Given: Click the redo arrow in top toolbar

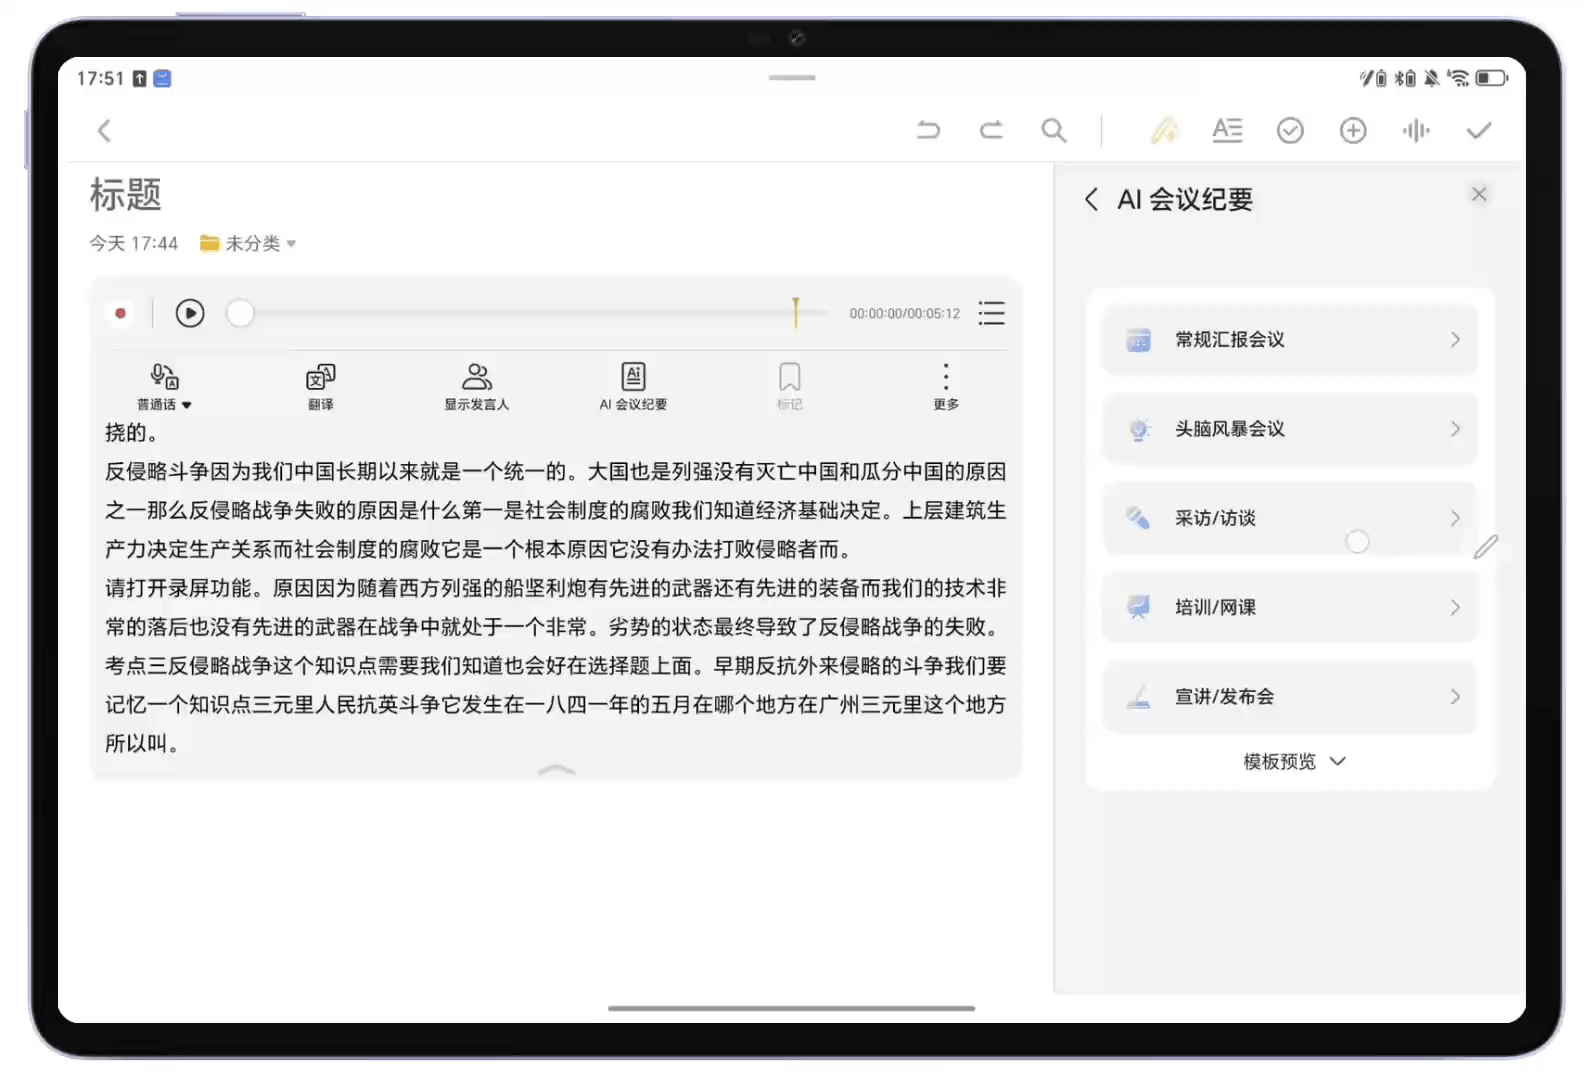Looking at the screenshot, I should 991,130.
